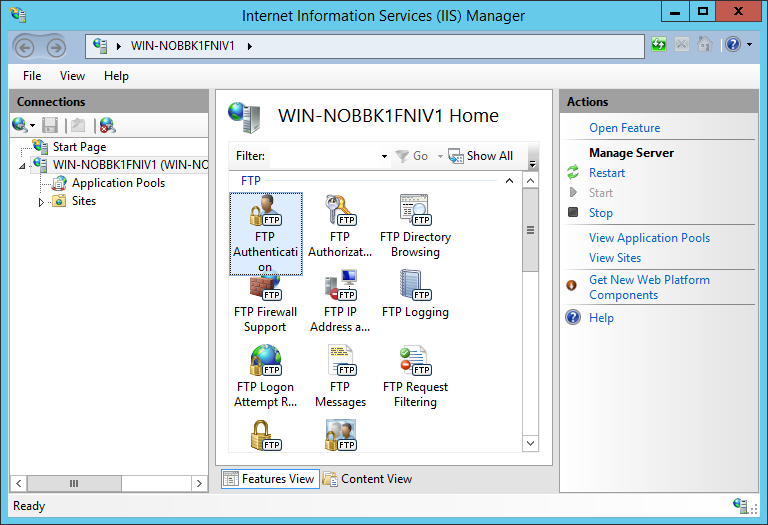Open the File menu
This screenshot has width=768, height=525.
[x=32, y=76]
